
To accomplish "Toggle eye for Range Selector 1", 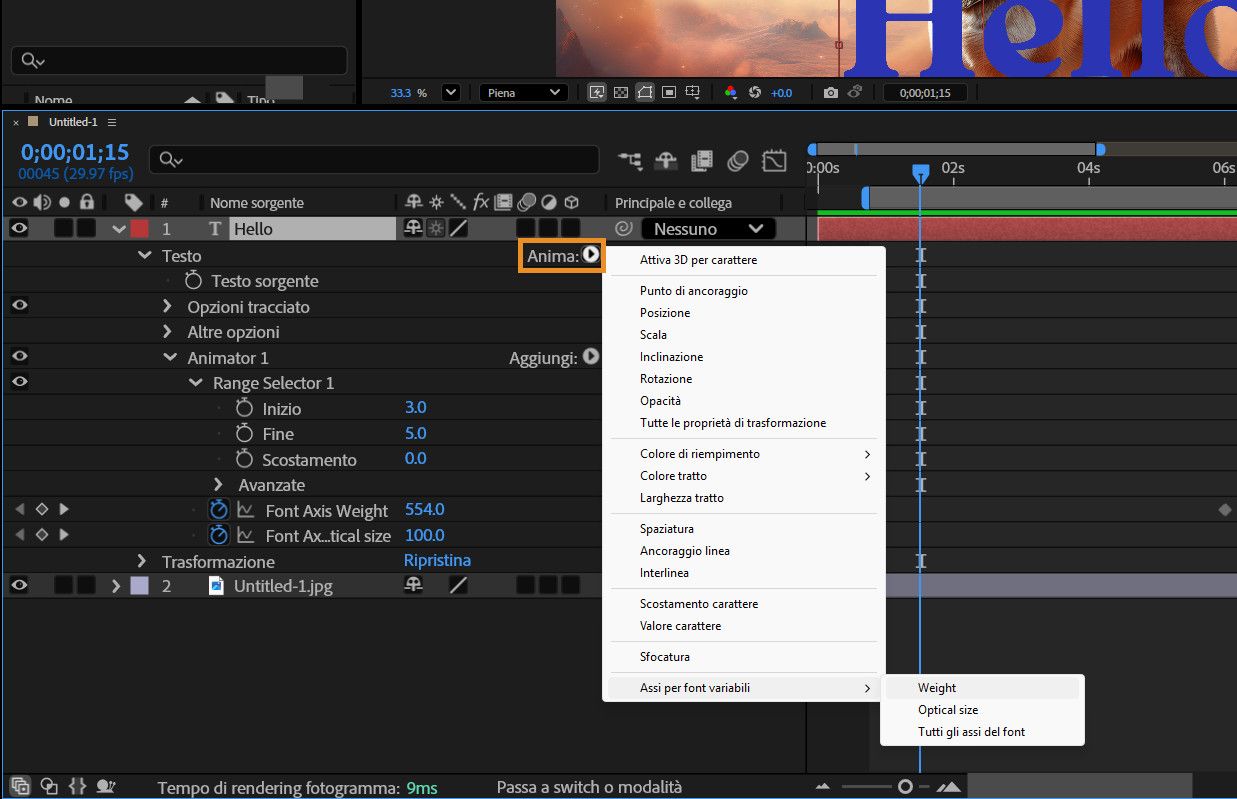I will tap(19, 381).
